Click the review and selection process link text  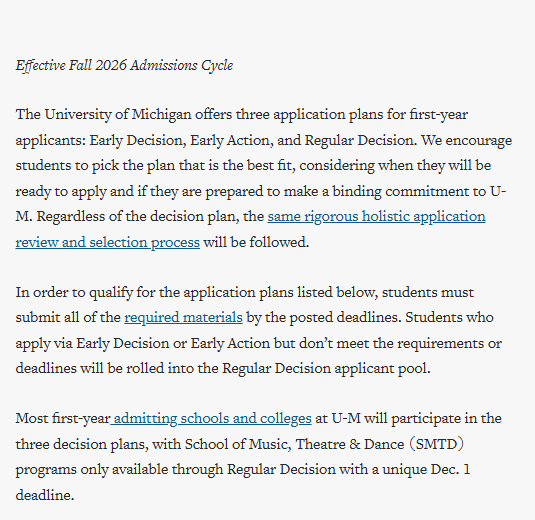pos(107,243)
